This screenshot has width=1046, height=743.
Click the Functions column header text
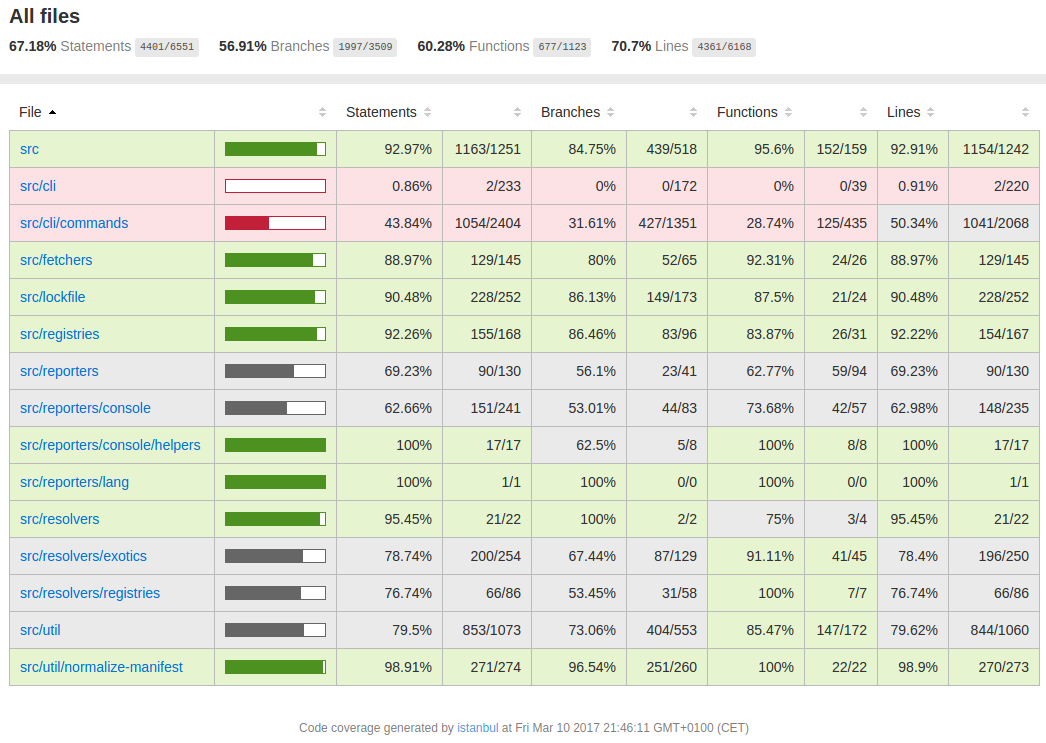[746, 112]
